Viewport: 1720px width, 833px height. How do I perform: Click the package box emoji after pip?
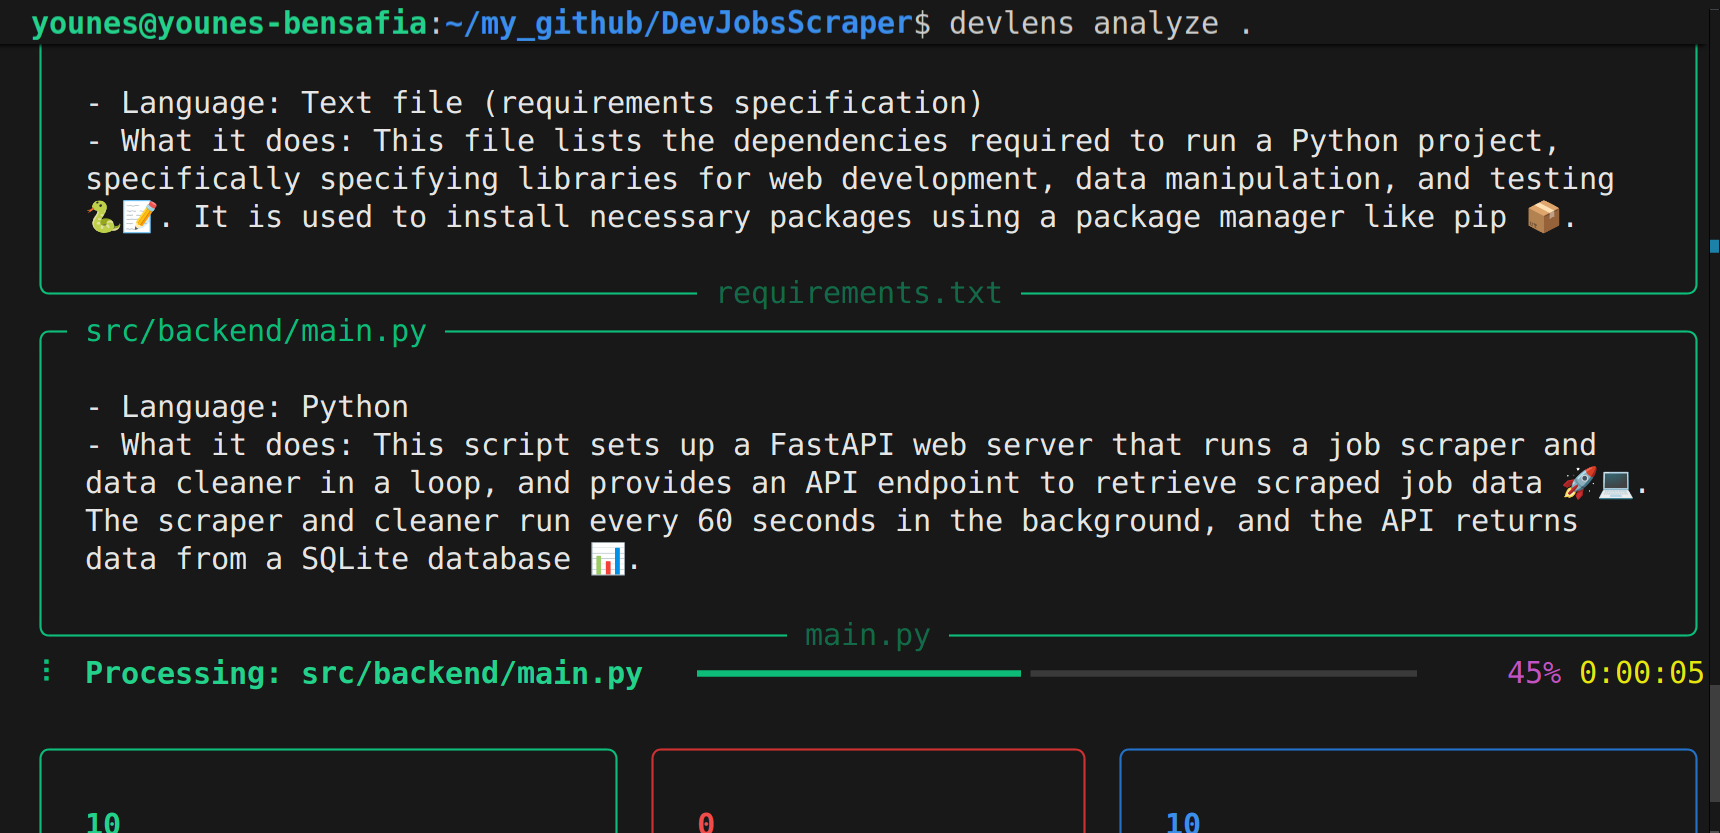pyautogui.click(x=1543, y=217)
